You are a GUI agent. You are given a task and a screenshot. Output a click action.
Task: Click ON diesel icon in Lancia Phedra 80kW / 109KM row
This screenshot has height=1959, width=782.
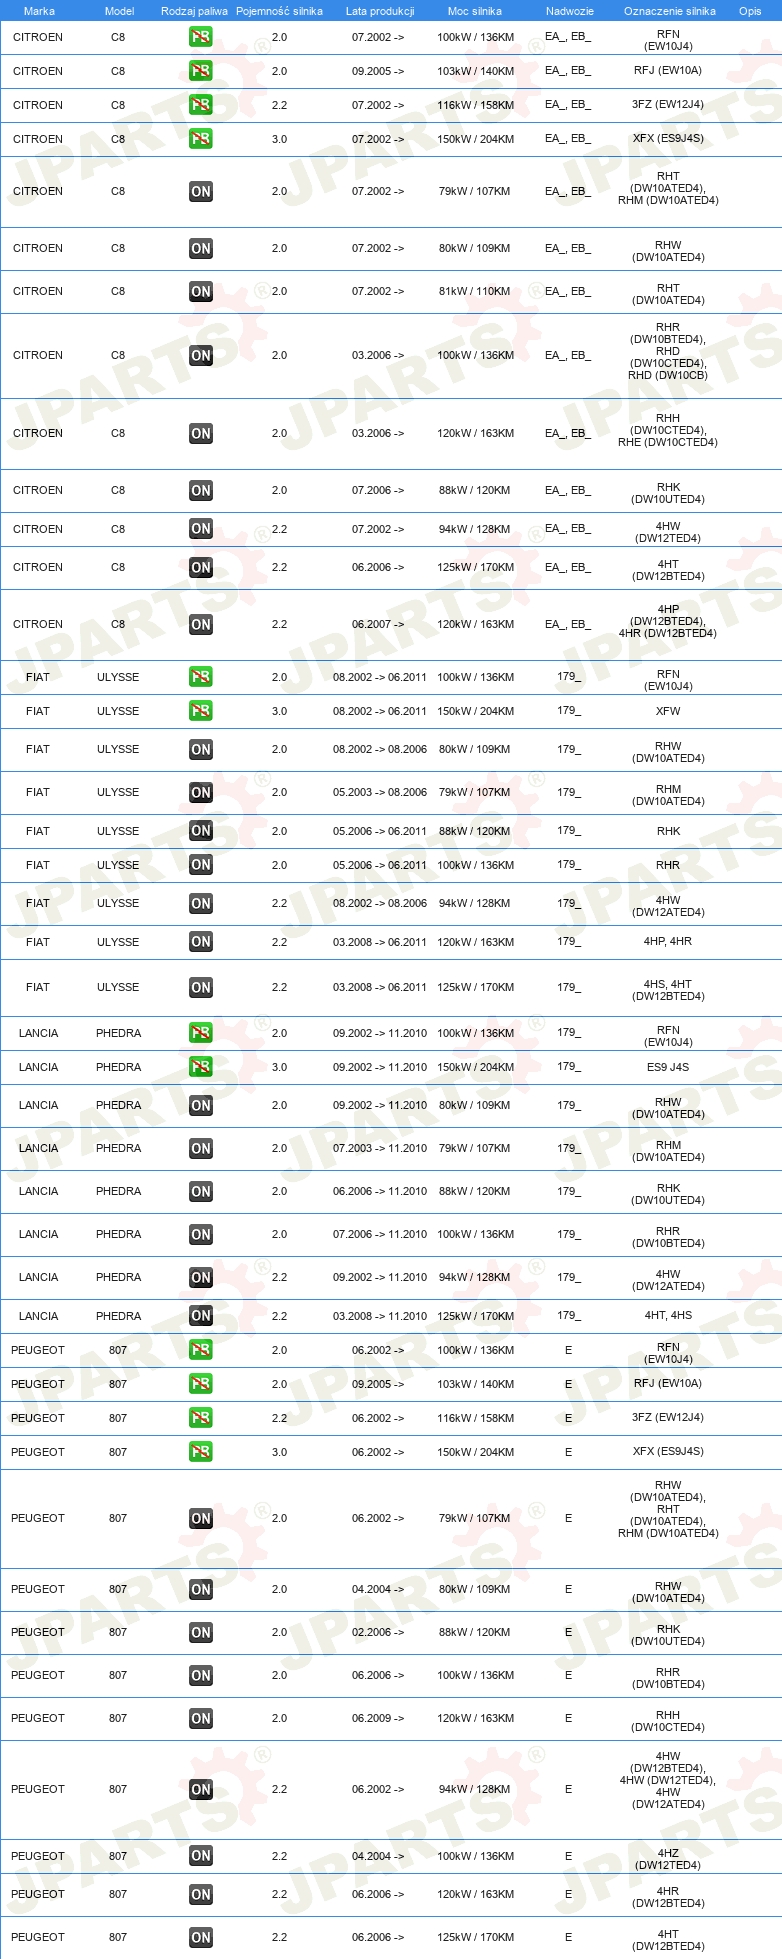pyautogui.click(x=201, y=1105)
